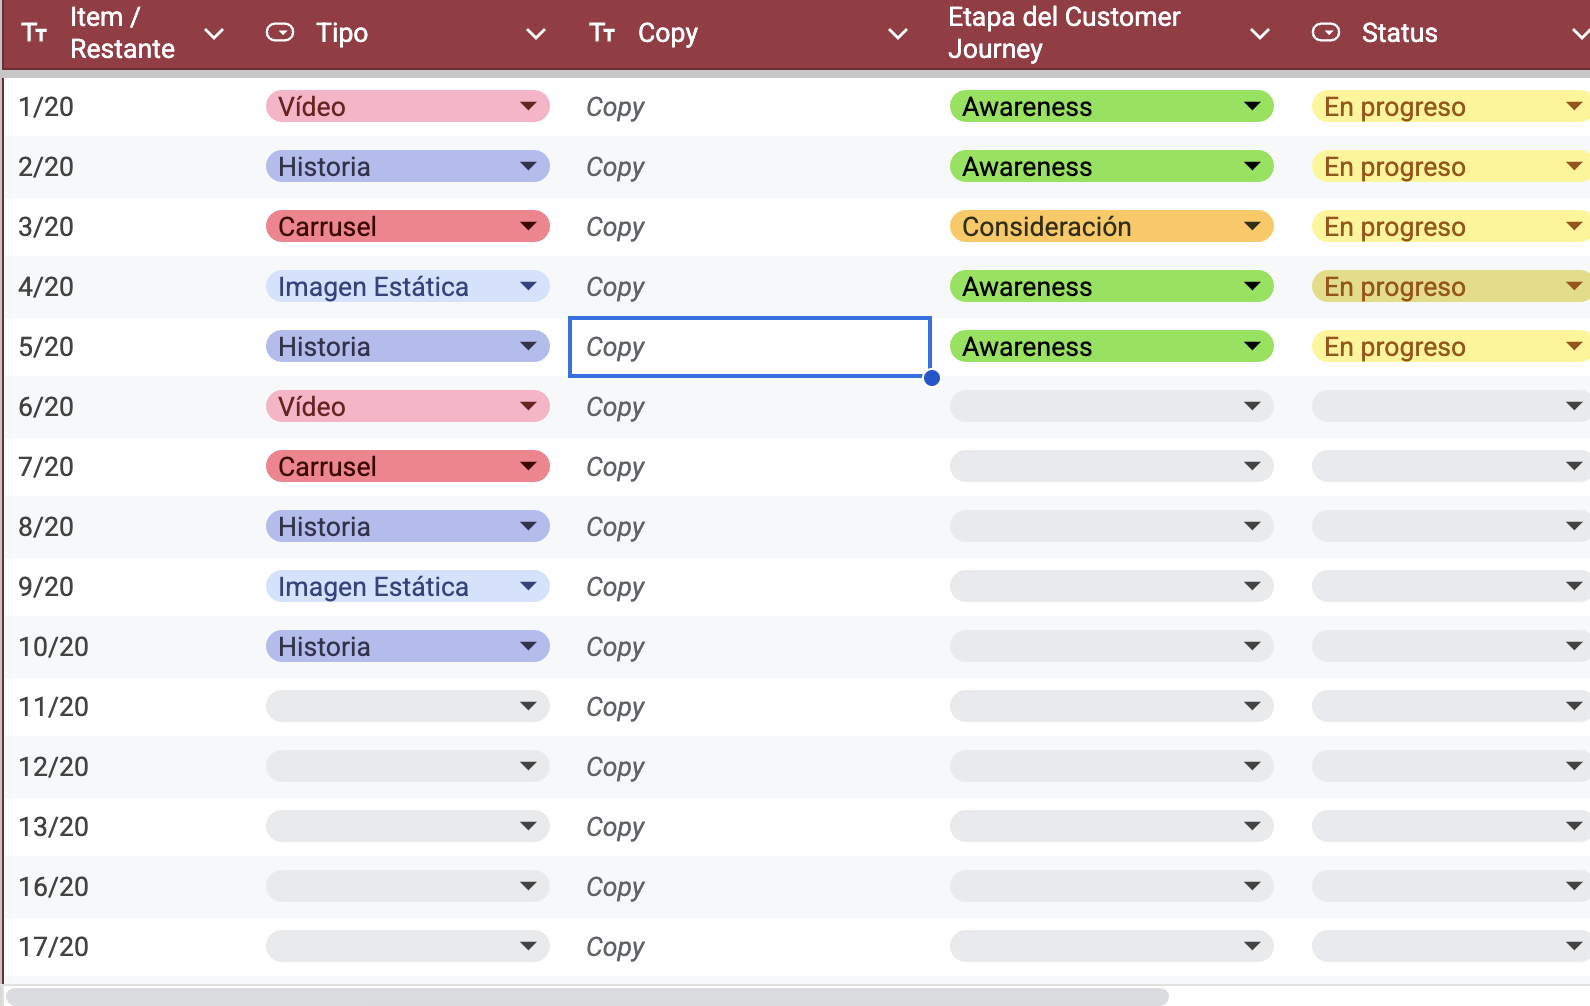Image resolution: width=1590 pixels, height=1006 pixels.
Task: Click the Status column header label
Action: pyautogui.click(x=1399, y=33)
